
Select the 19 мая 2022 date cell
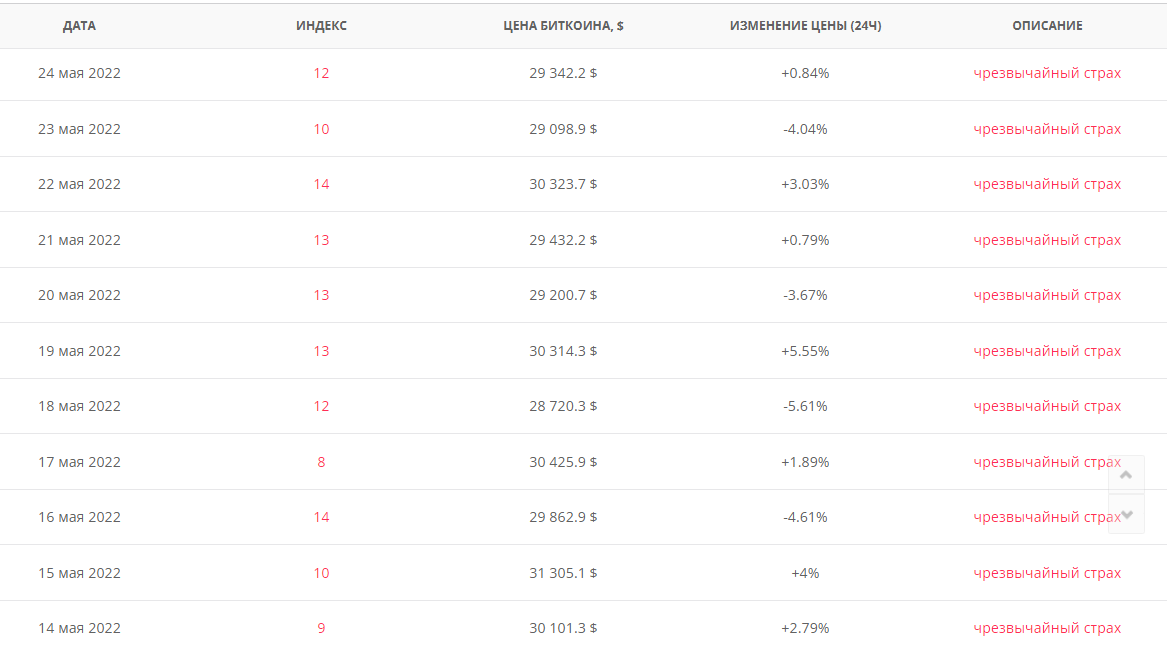(x=79, y=351)
